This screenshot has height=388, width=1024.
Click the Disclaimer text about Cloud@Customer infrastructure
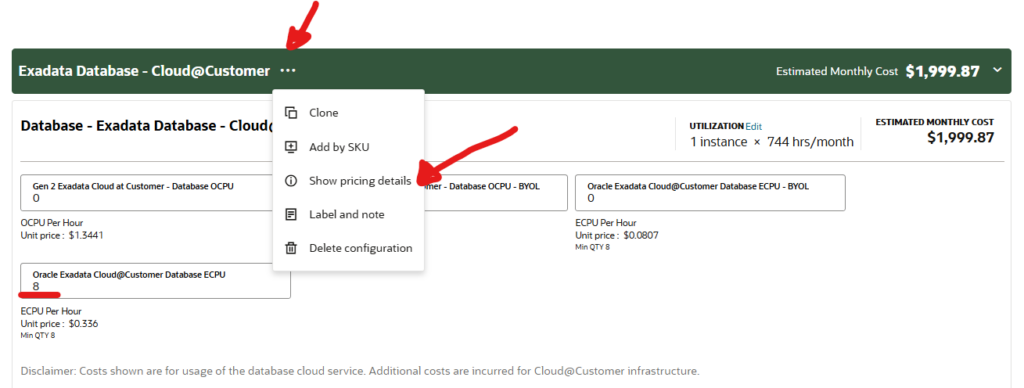click(x=360, y=371)
